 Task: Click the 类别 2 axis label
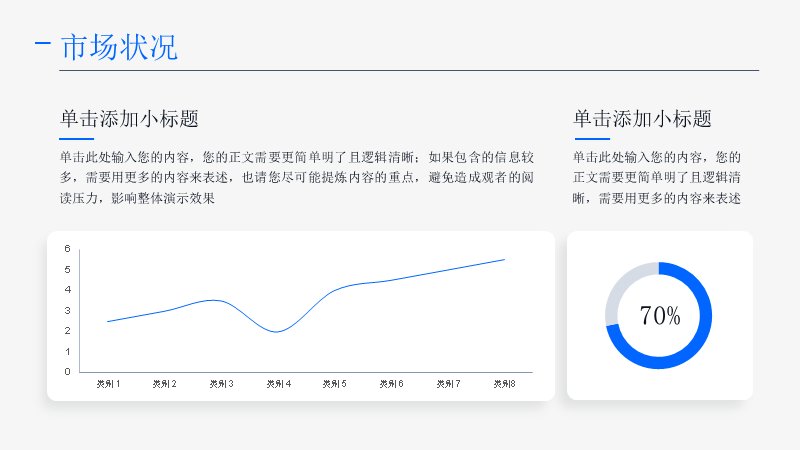coord(165,384)
